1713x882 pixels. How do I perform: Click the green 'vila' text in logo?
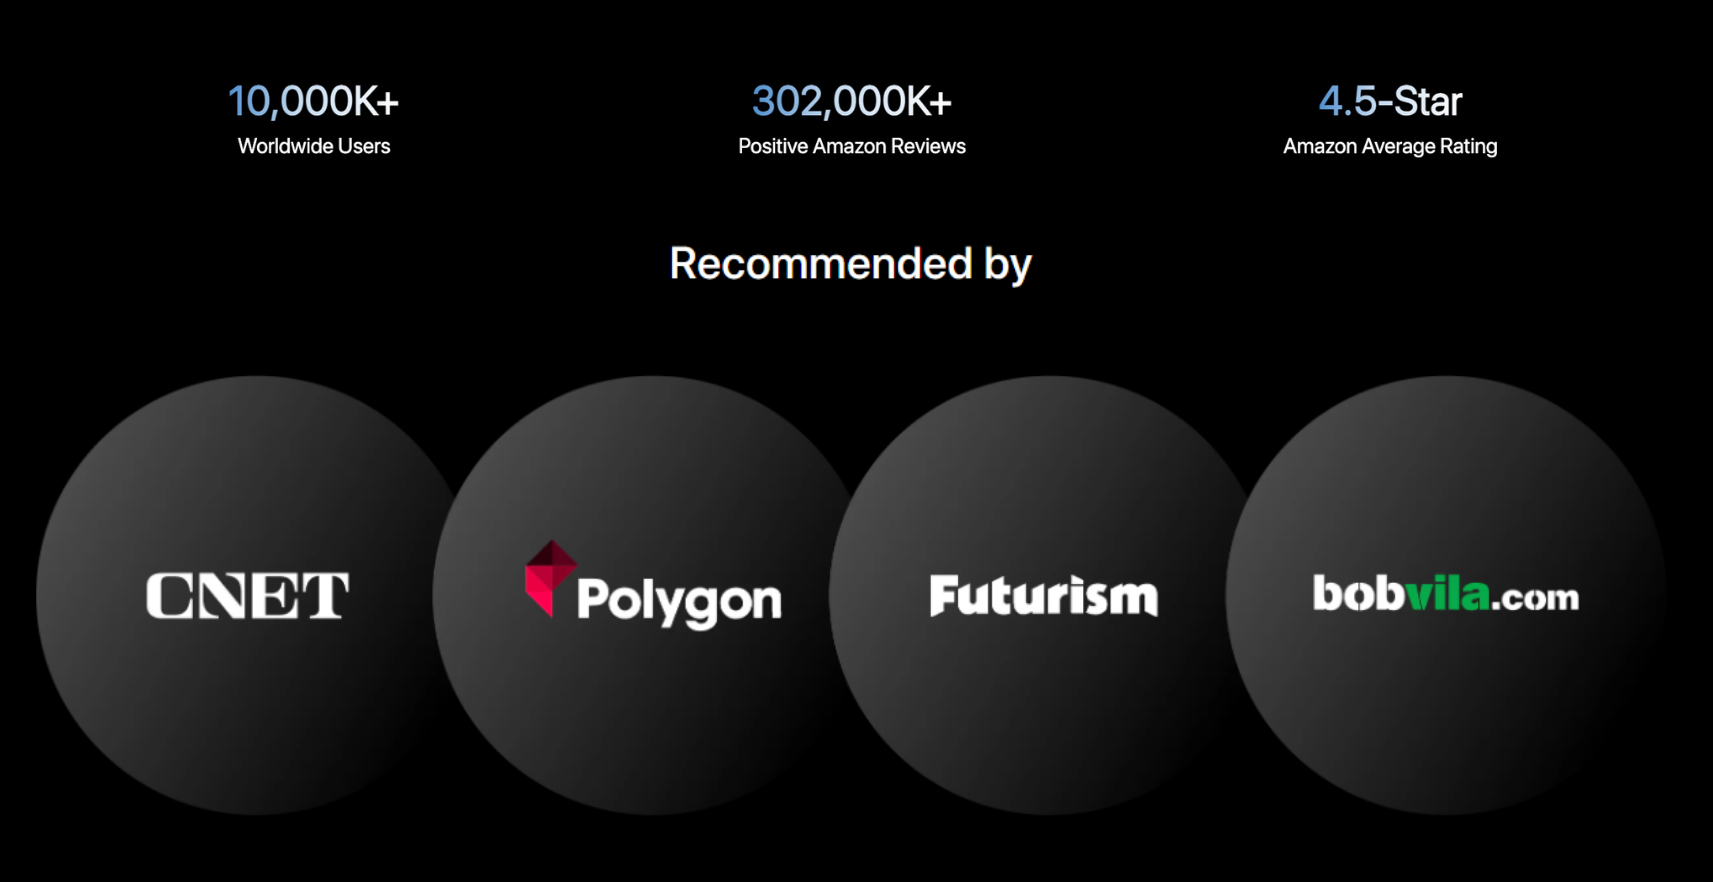pyautogui.click(x=1447, y=595)
